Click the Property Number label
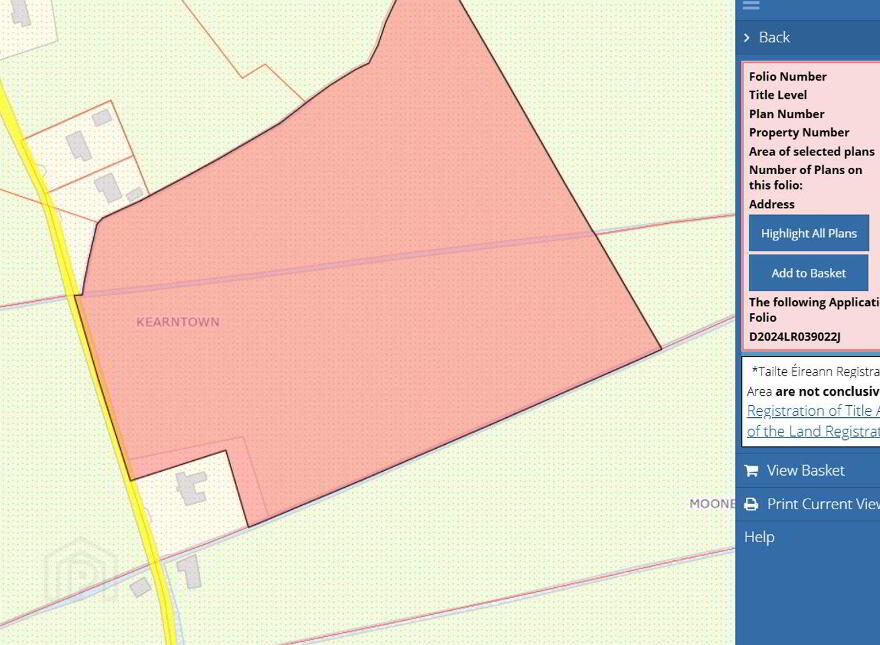Viewport: 880px width, 645px height. coord(799,132)
